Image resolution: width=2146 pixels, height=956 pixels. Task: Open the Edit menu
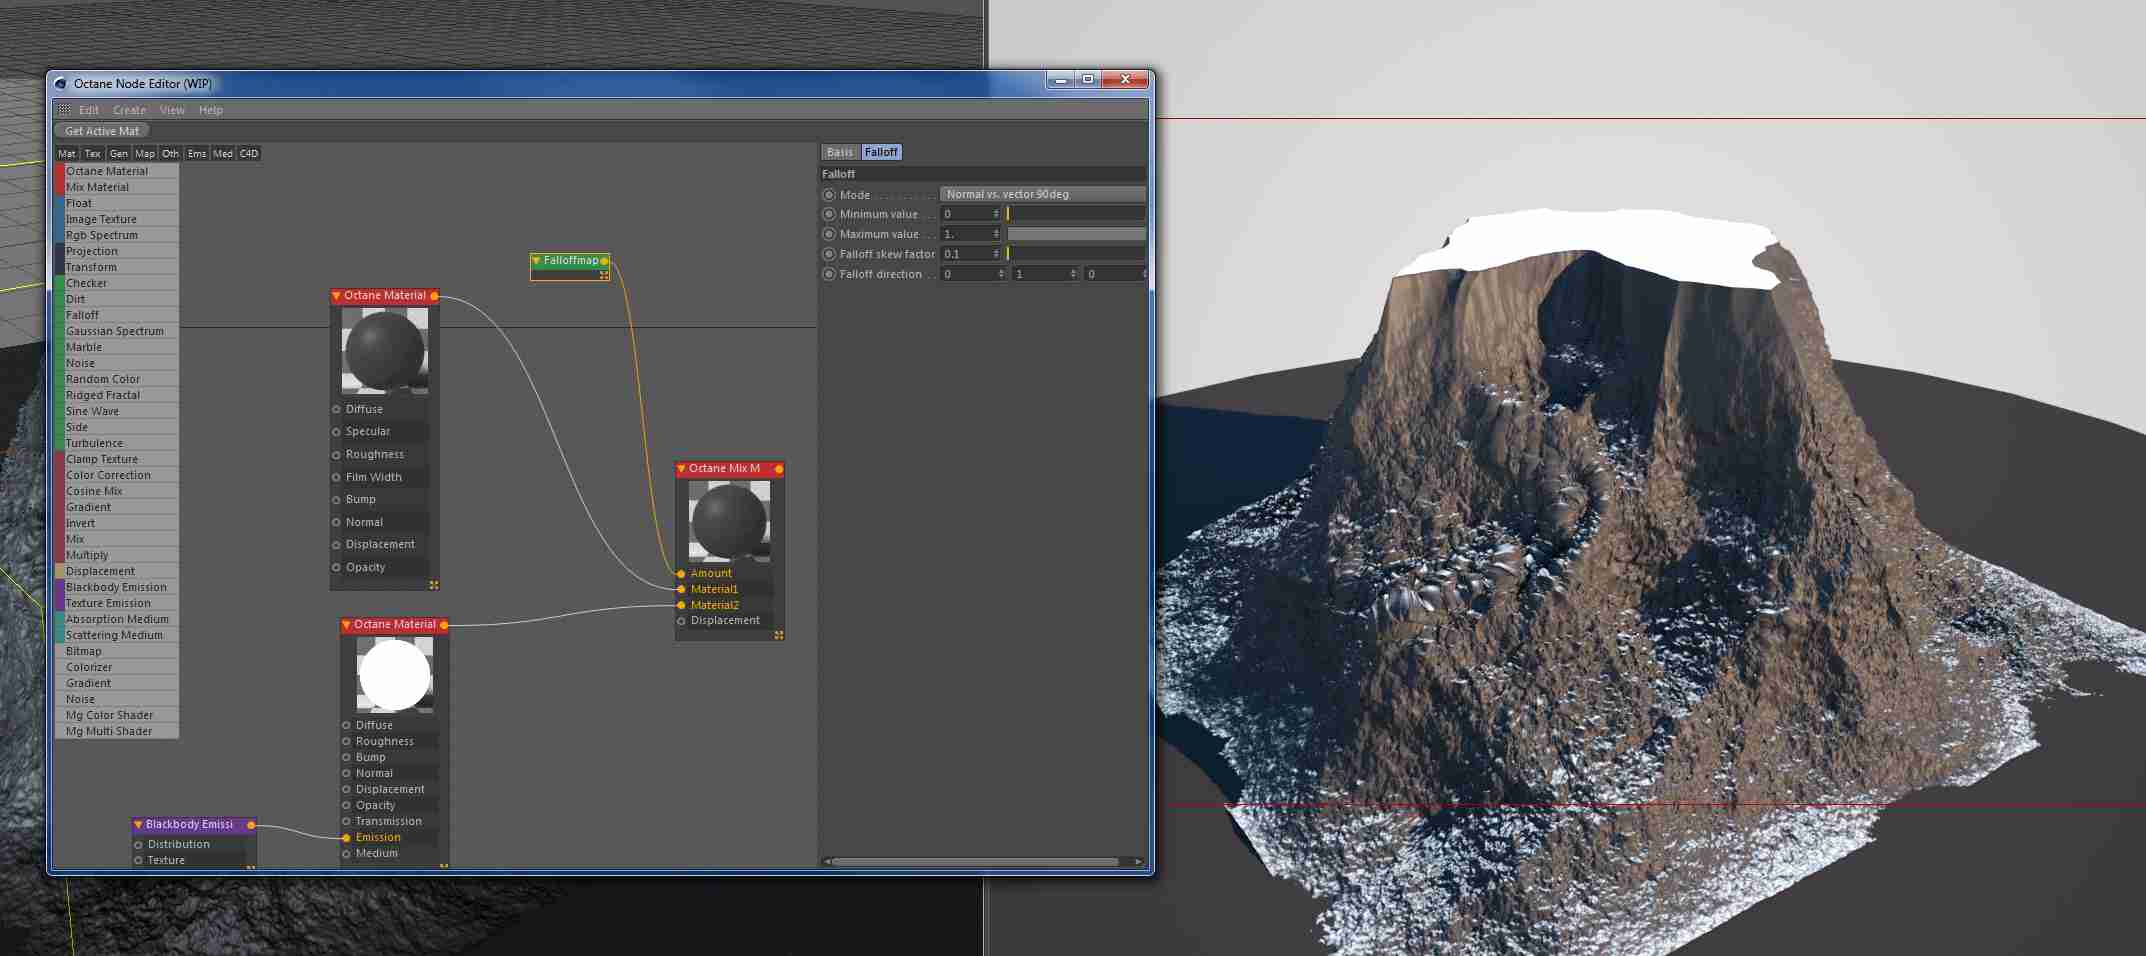[89, 110]
